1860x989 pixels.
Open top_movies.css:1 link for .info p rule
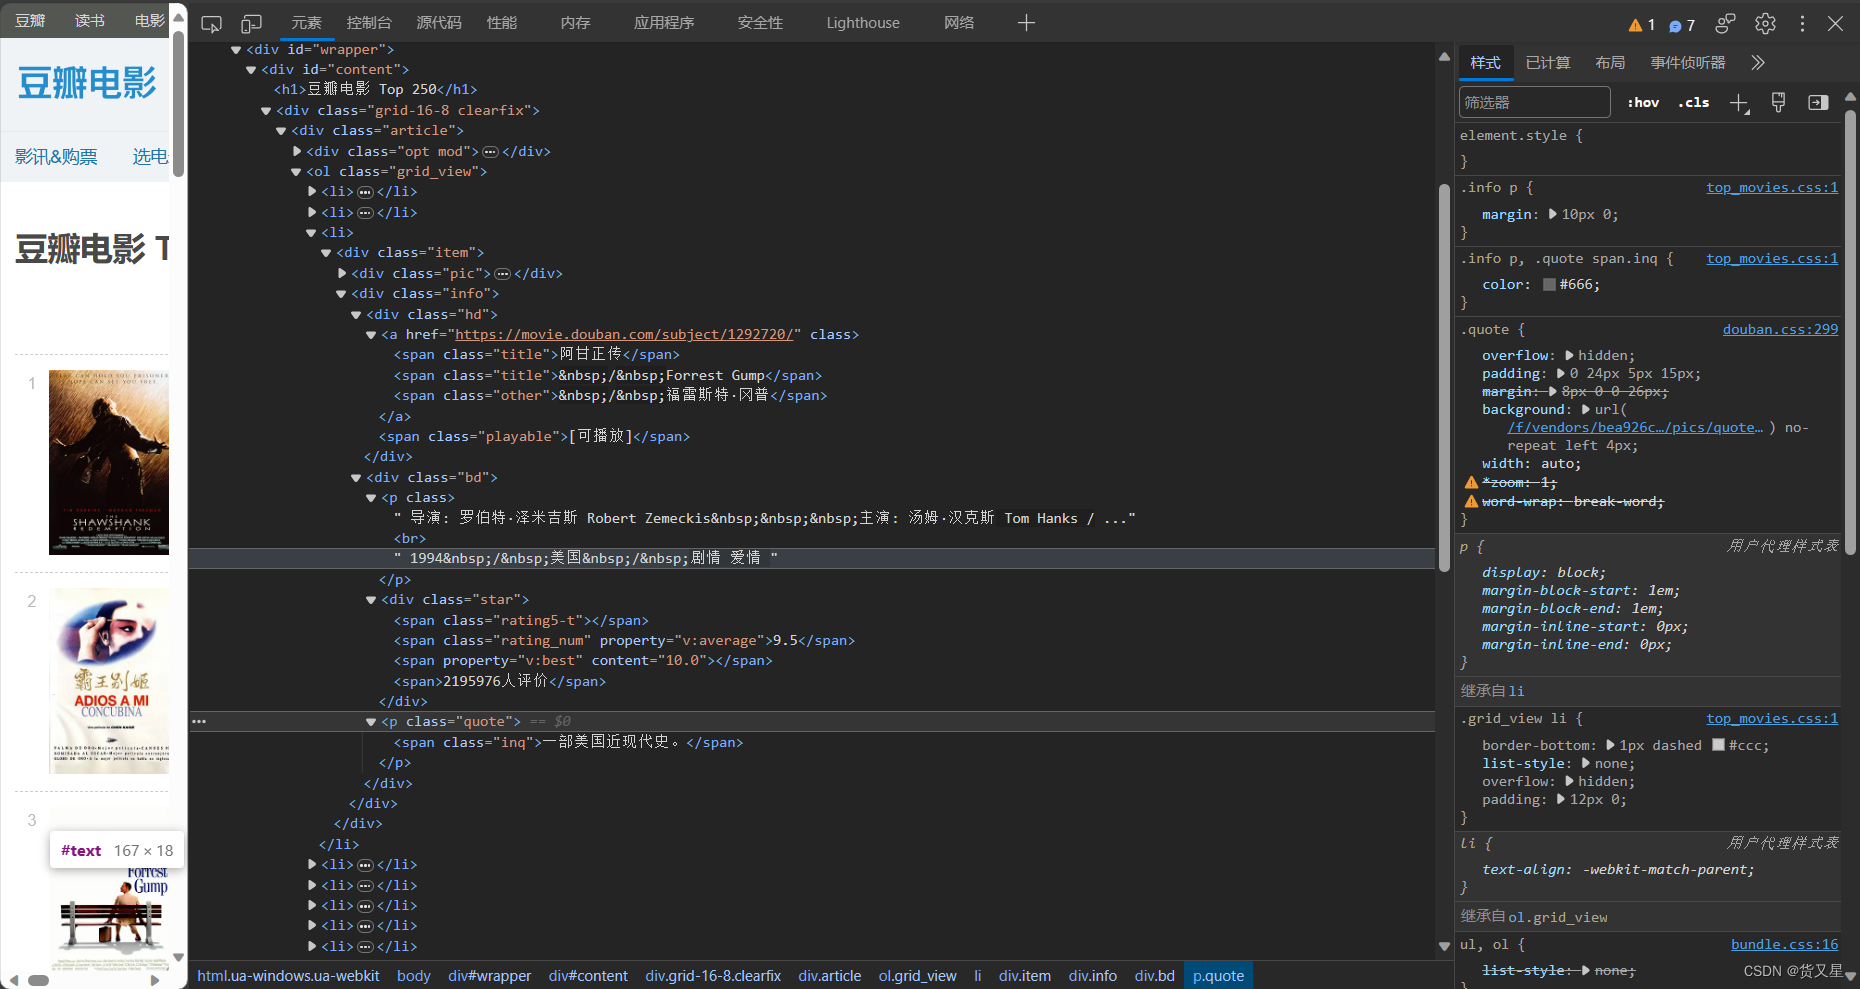point(1772,187)
